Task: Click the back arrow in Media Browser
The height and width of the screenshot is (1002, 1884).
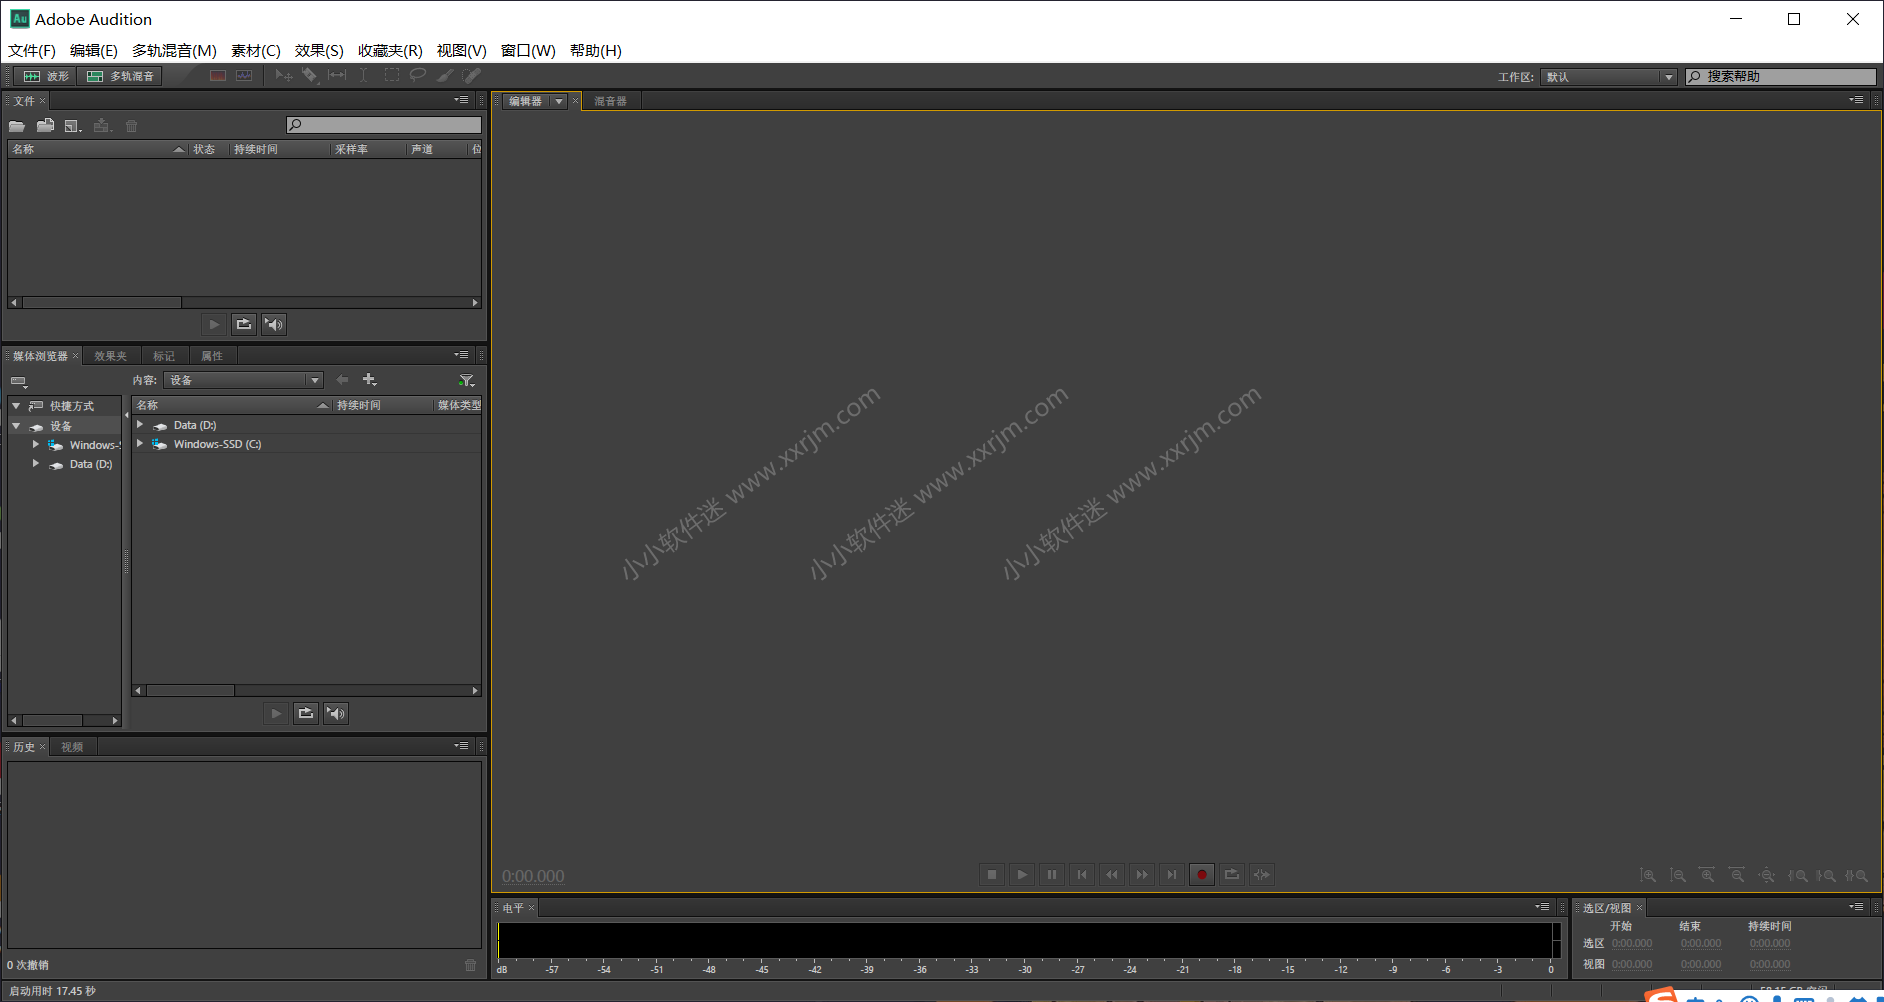Action: [343, 380]
